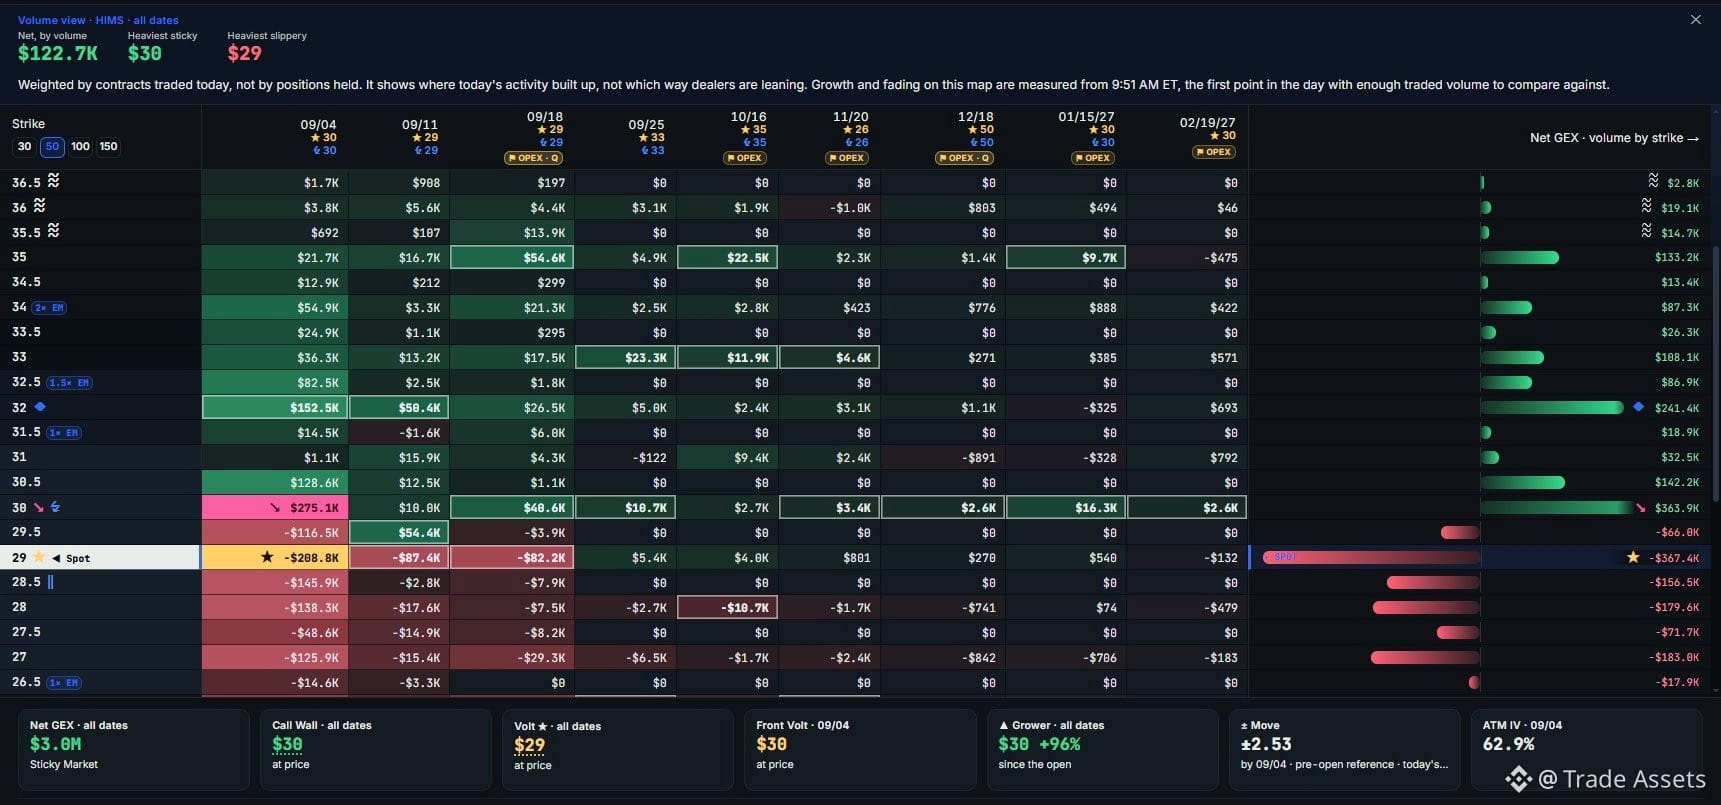This screenshot has height=805, width=1721.
Task: Click the waves icon beside strike 36
Action: tap(39, 206)
